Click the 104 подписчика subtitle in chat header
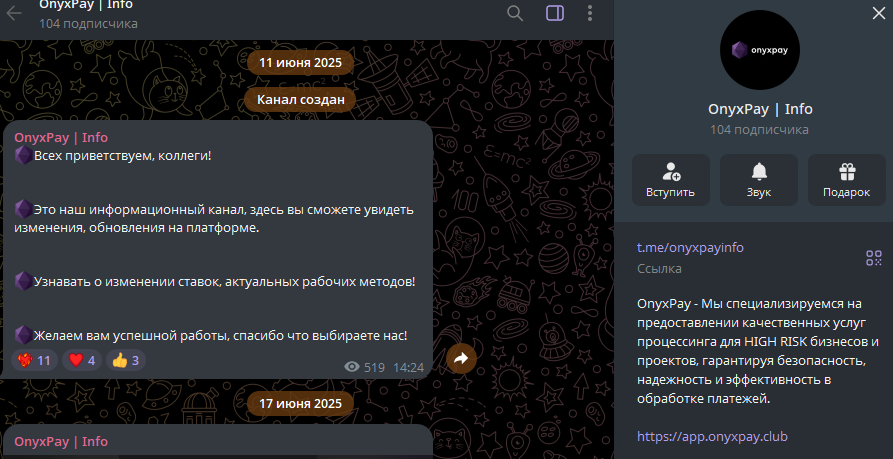The image size is (893, 459). coord(88,23)
